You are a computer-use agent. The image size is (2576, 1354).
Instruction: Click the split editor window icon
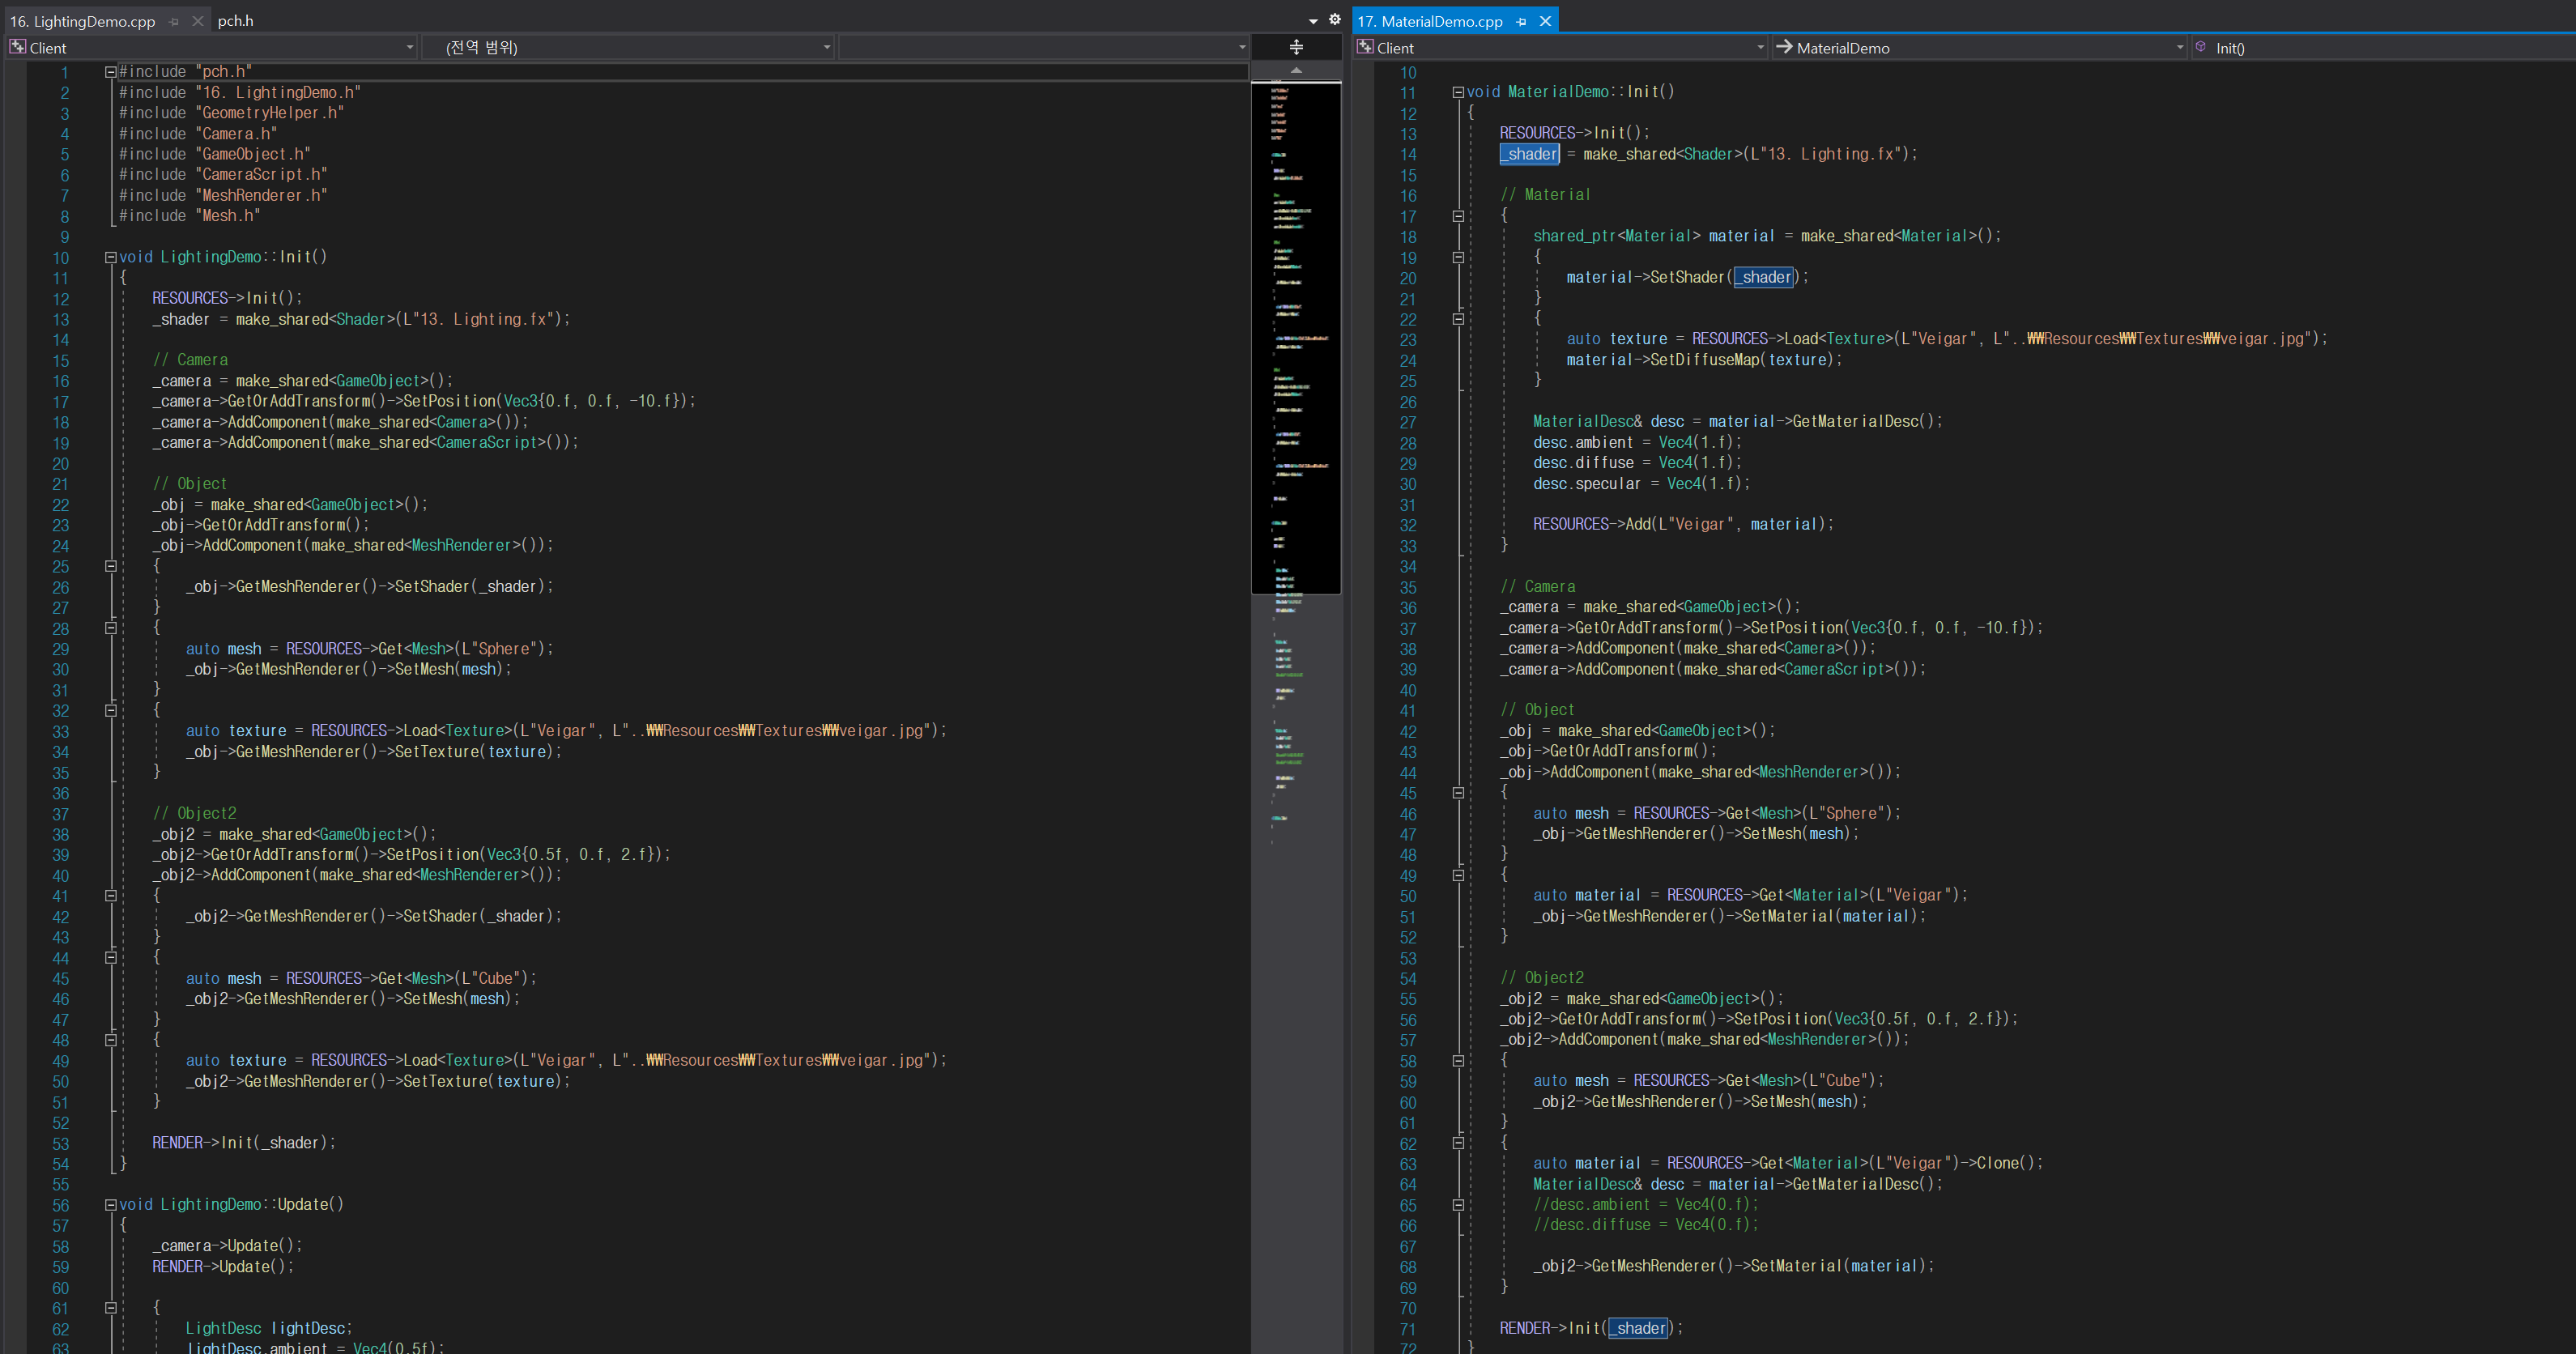pyautogui.click(x=1296, y=47)
